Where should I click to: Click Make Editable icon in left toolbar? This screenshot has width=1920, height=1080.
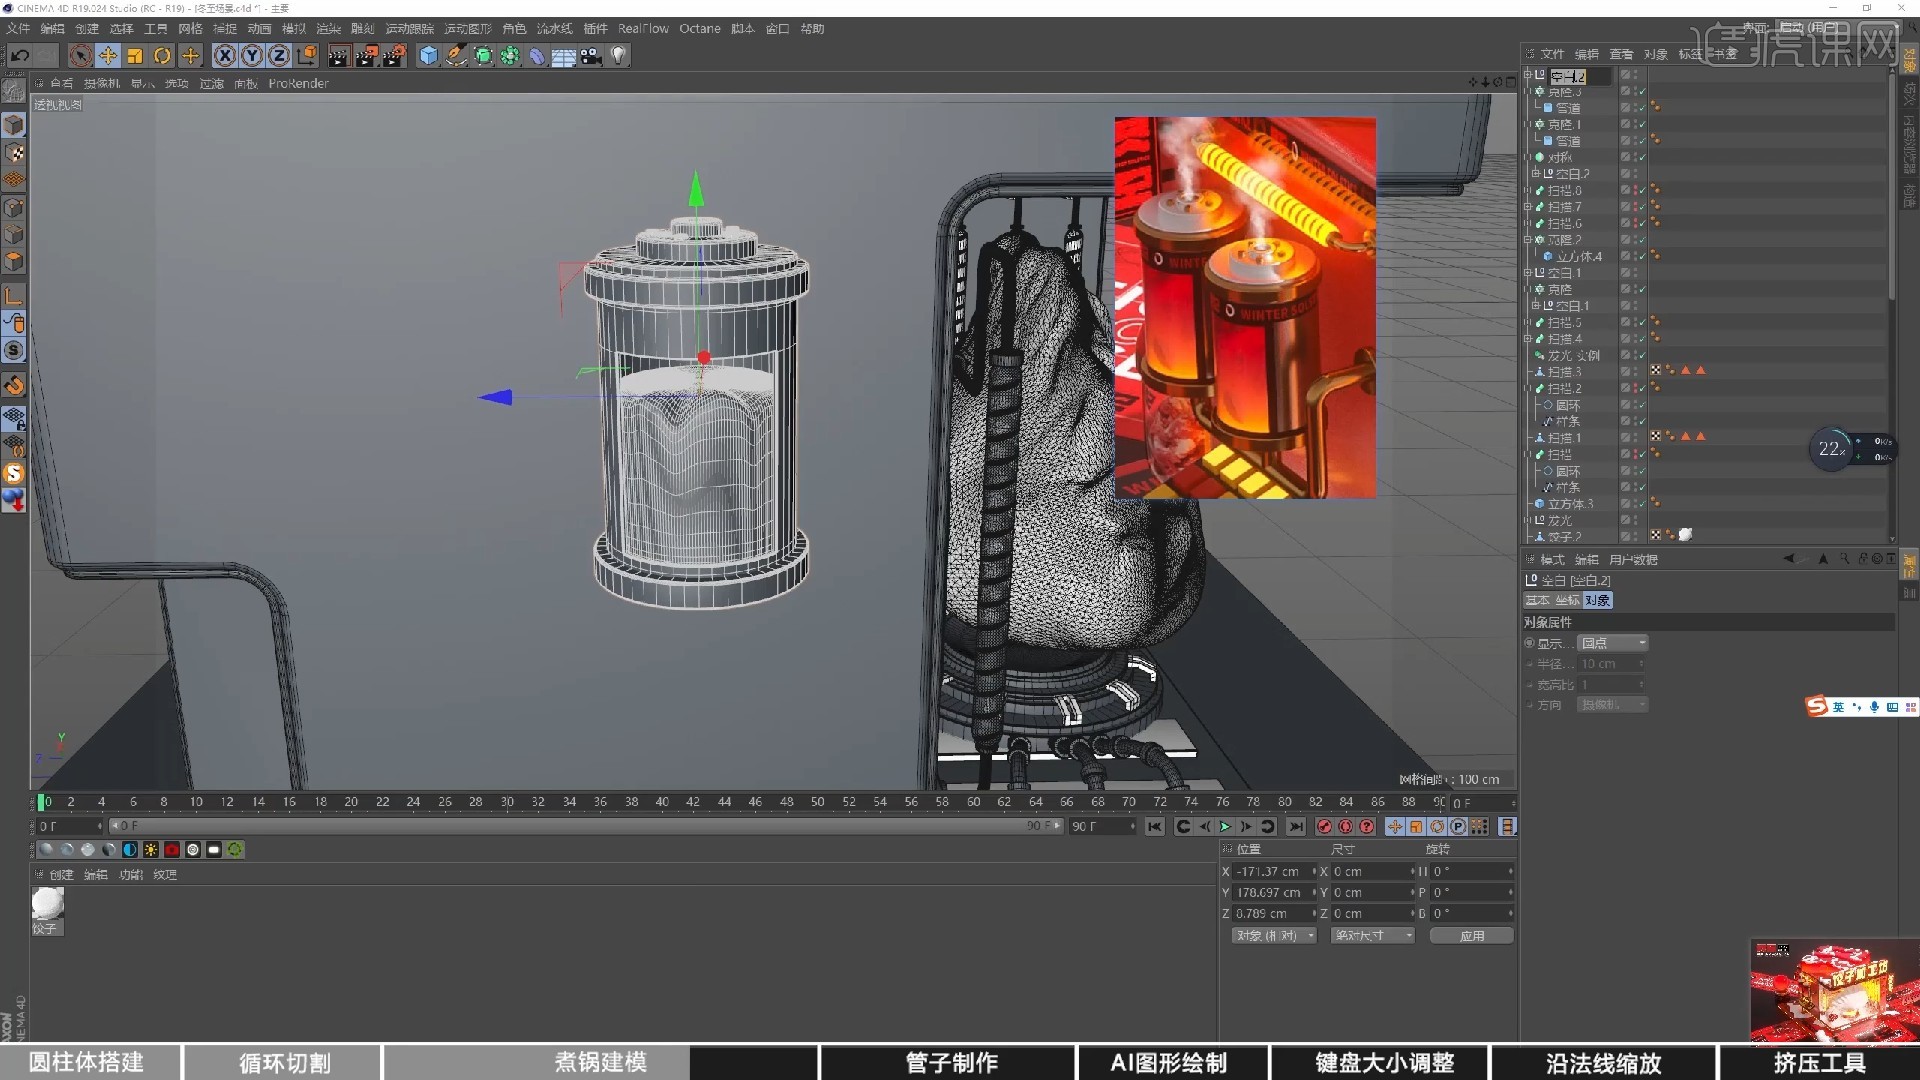pos(13,91)
